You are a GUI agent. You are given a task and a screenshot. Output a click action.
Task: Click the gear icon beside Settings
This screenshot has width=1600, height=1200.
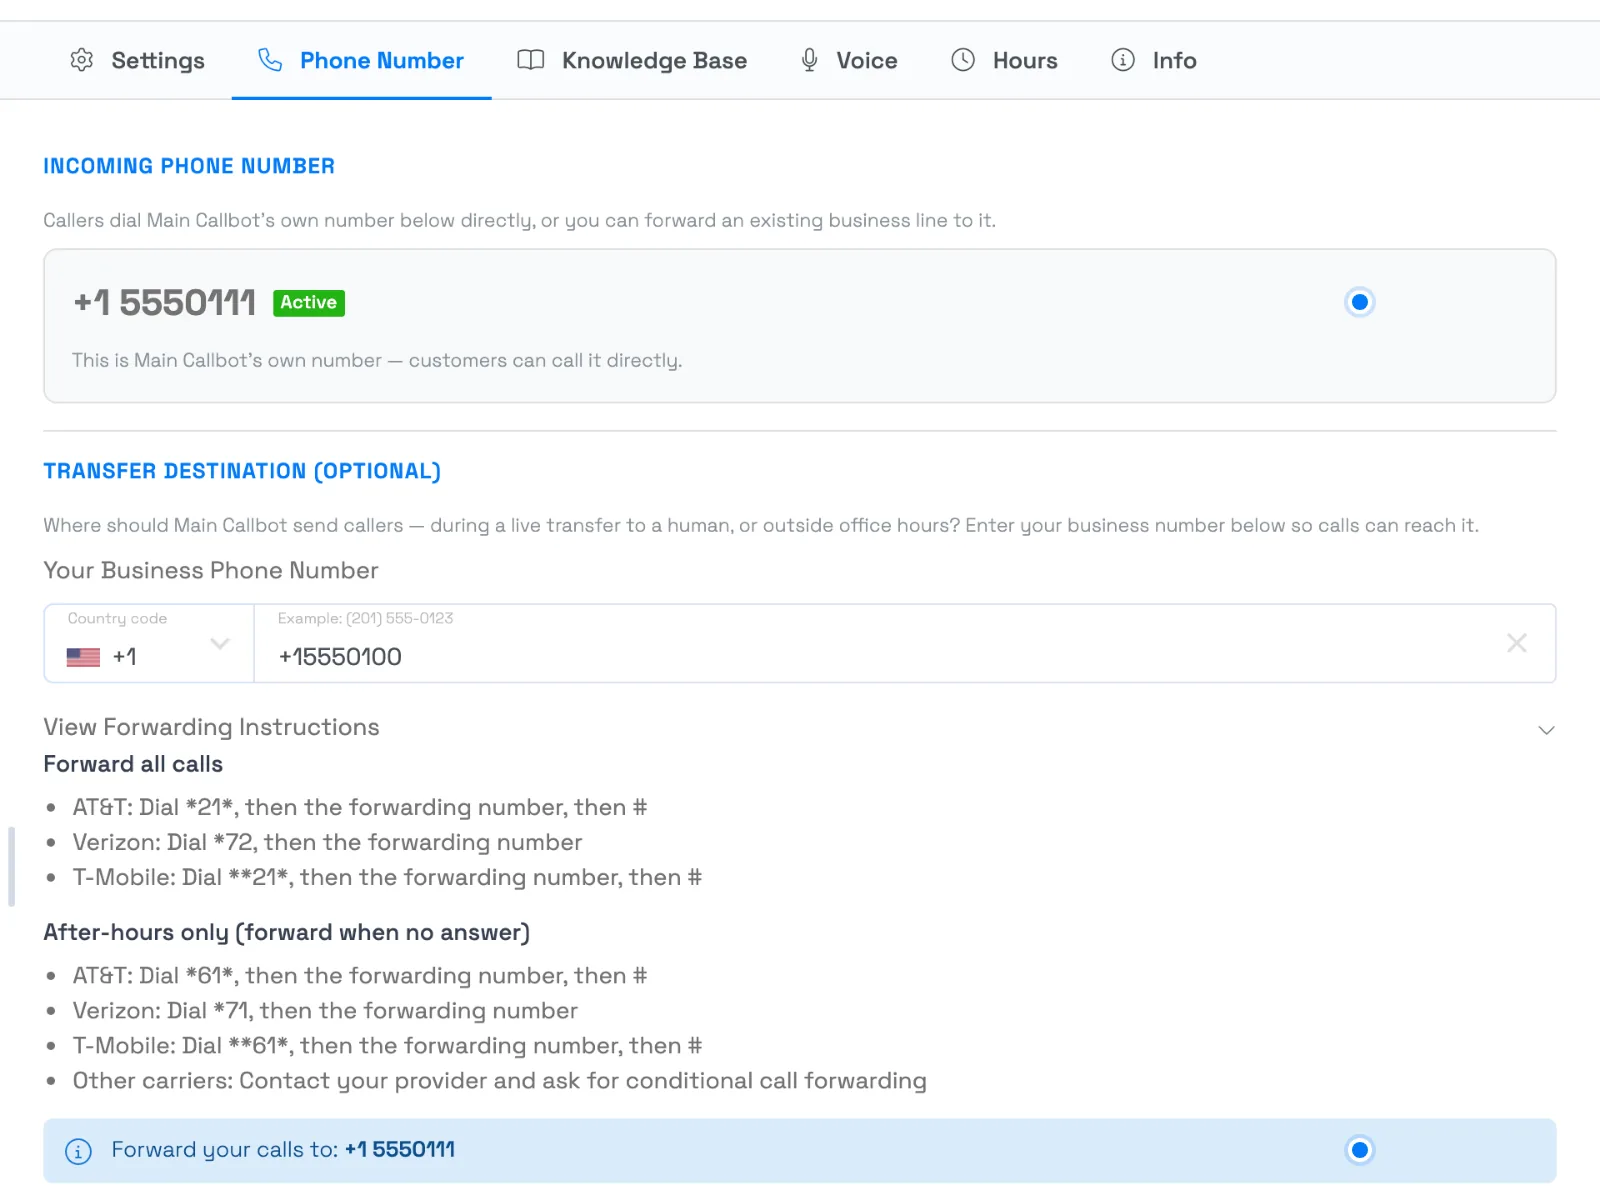pos(82,60)
